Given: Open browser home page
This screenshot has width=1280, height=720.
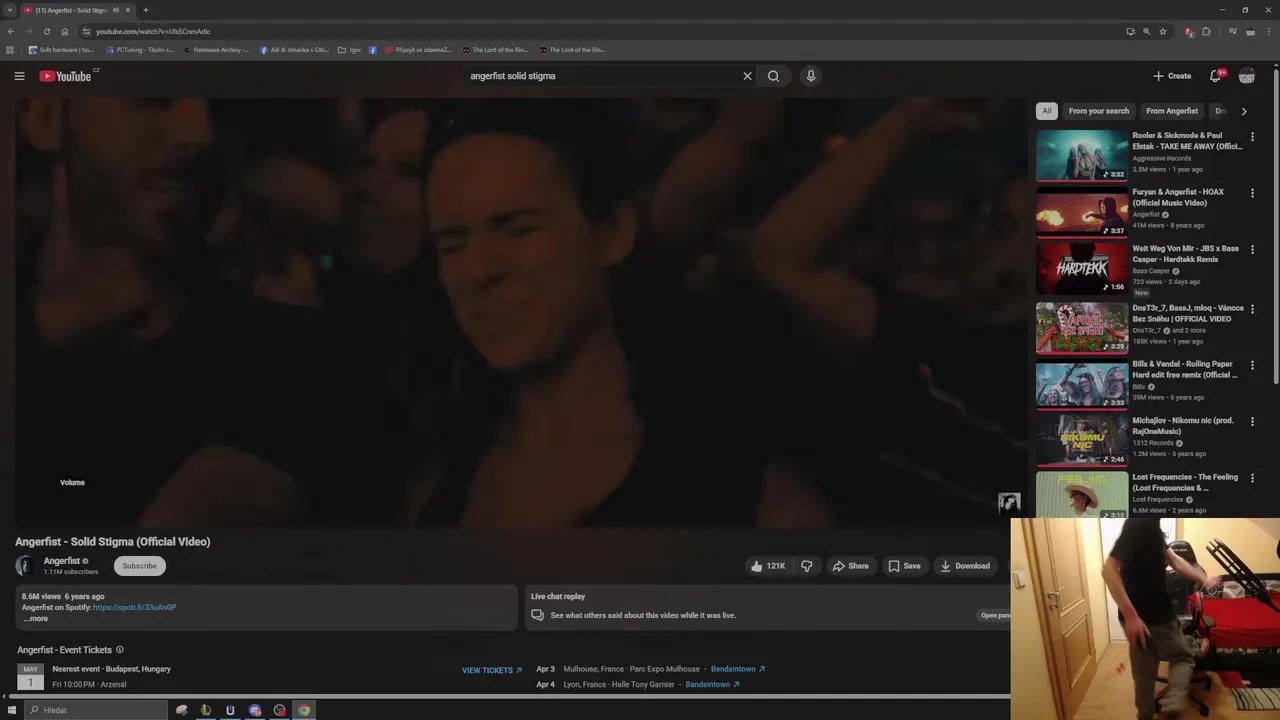Looking at the screenshot, I should coord(65,31).
